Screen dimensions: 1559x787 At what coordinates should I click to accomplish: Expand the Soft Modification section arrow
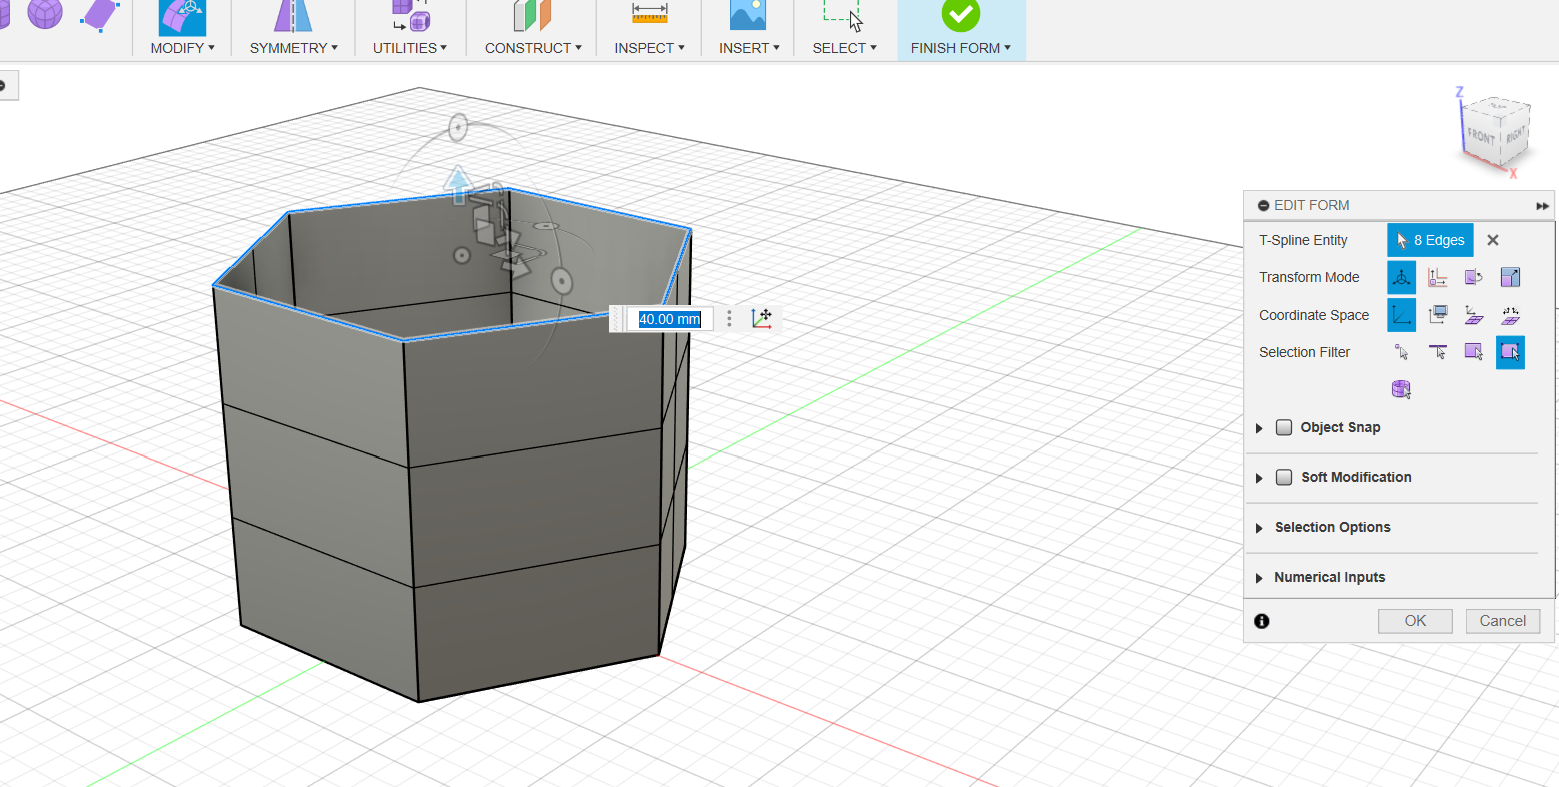click(1259, 478)
